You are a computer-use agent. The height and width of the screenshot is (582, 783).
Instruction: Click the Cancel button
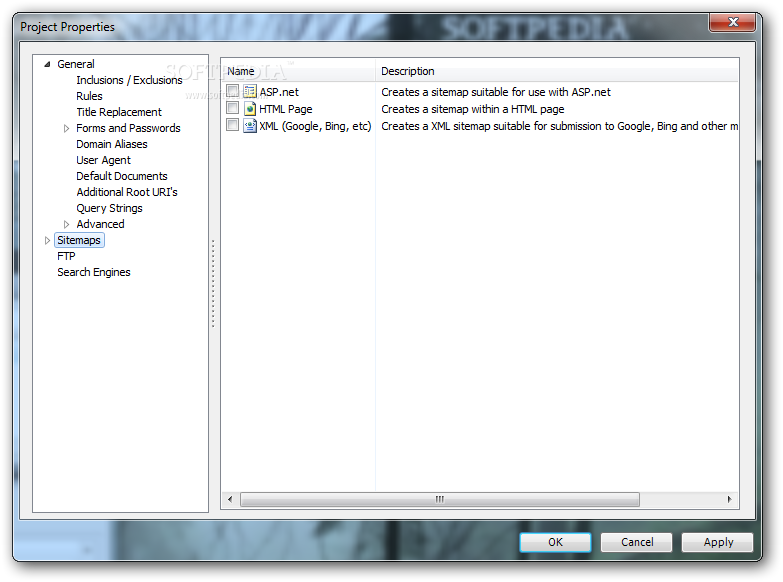636,542
